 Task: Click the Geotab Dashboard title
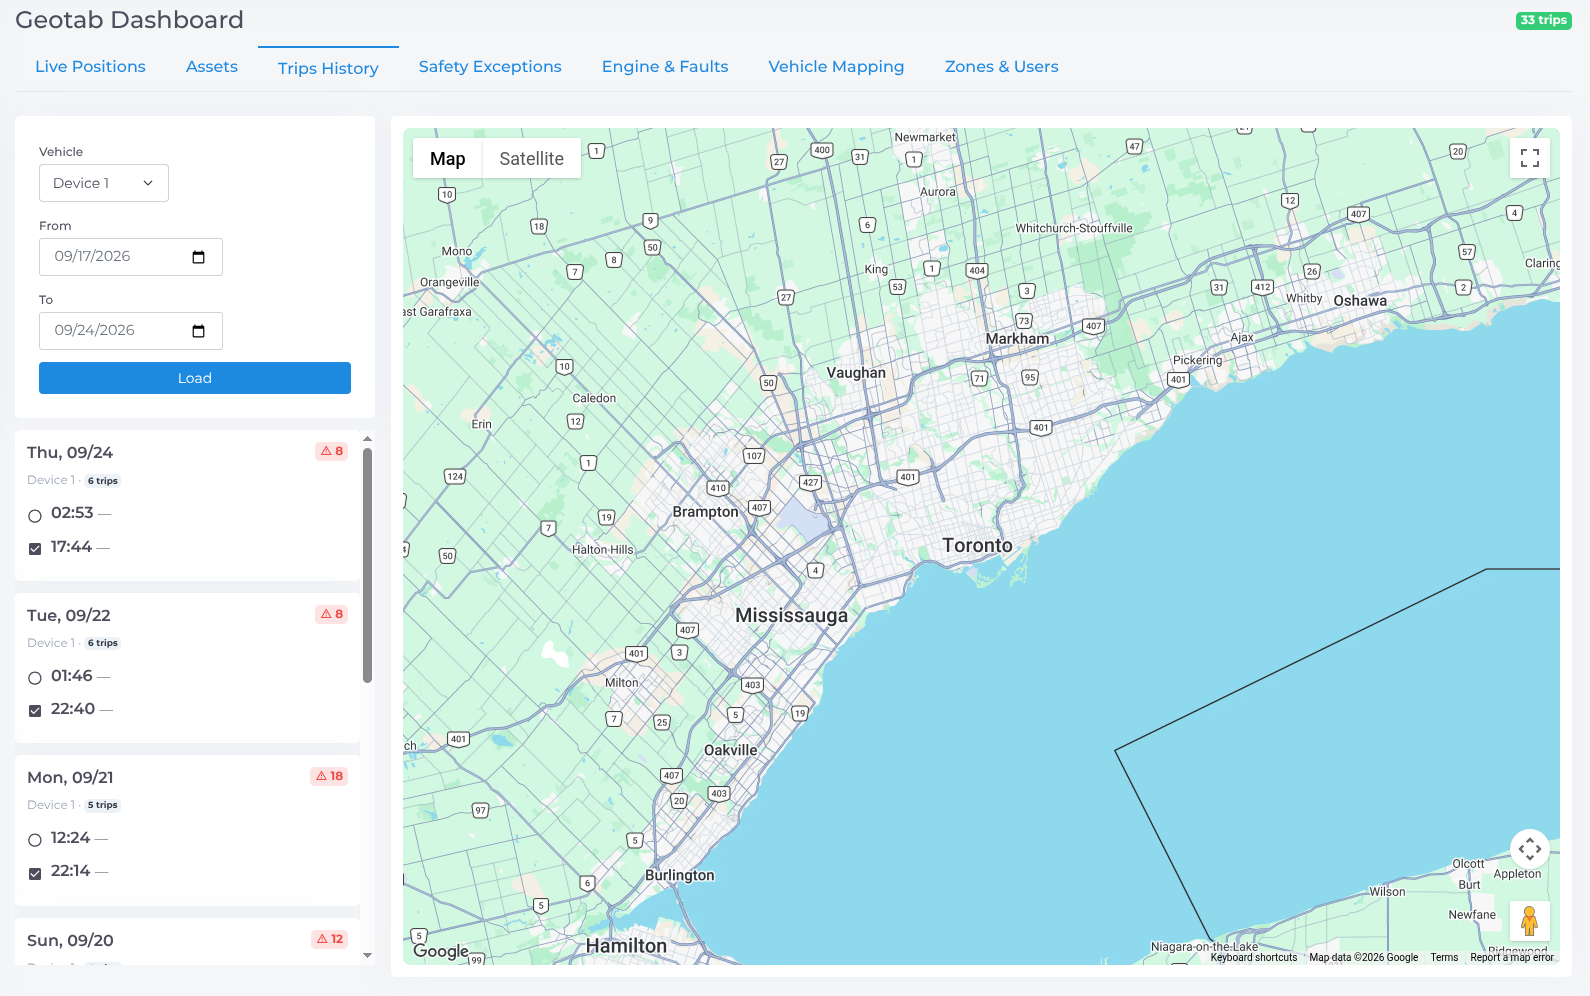[130, 20]
